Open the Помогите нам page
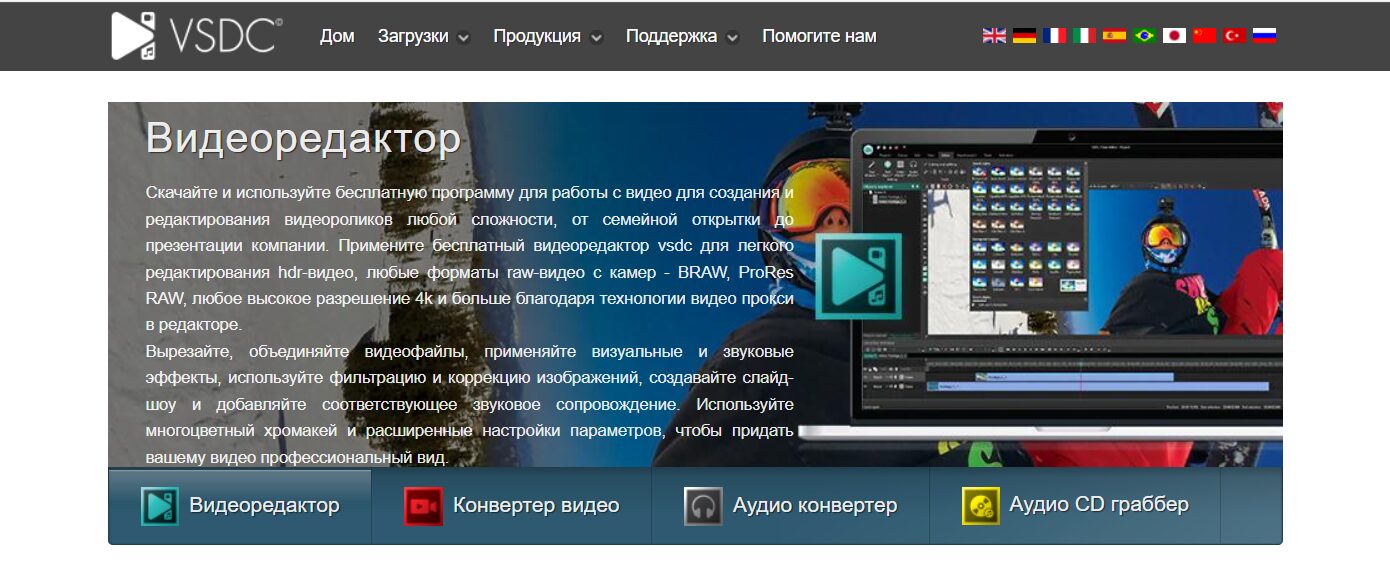The width and height of the screenshot is (1390, 564). pyautogui.click(x=819, y=36)
